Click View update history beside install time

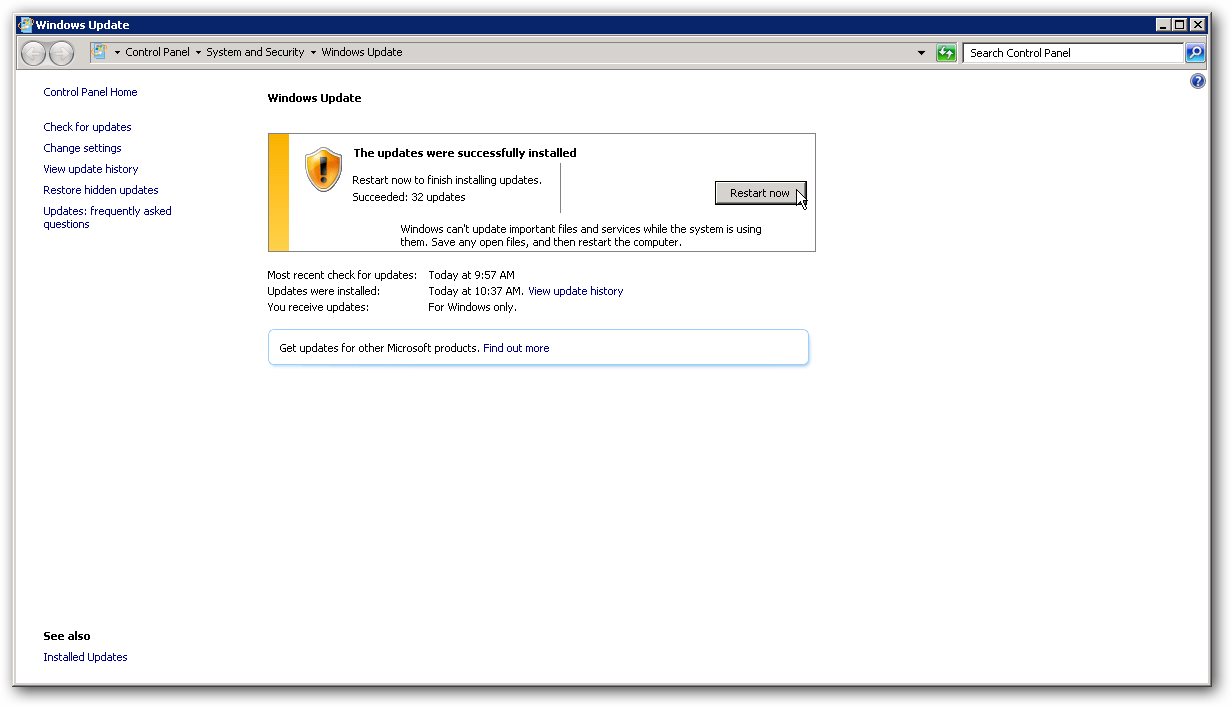click(x=576, y=291)
